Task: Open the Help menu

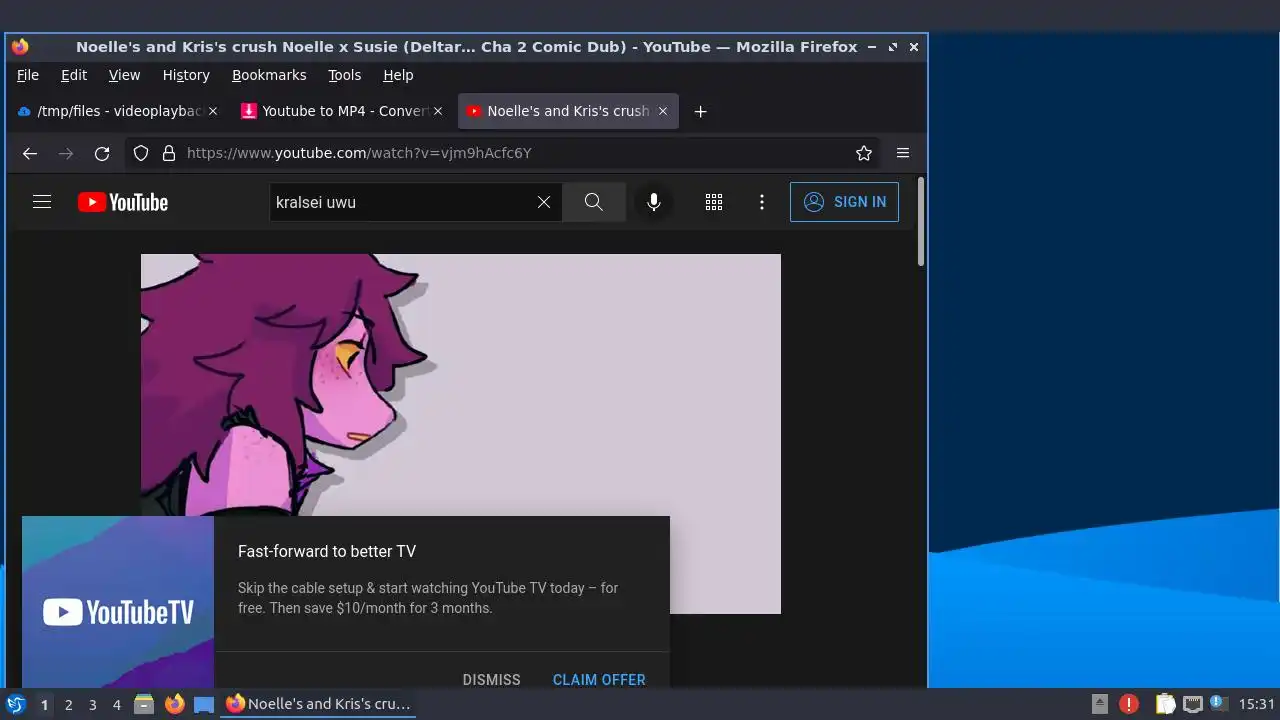Action: [398, 75]
